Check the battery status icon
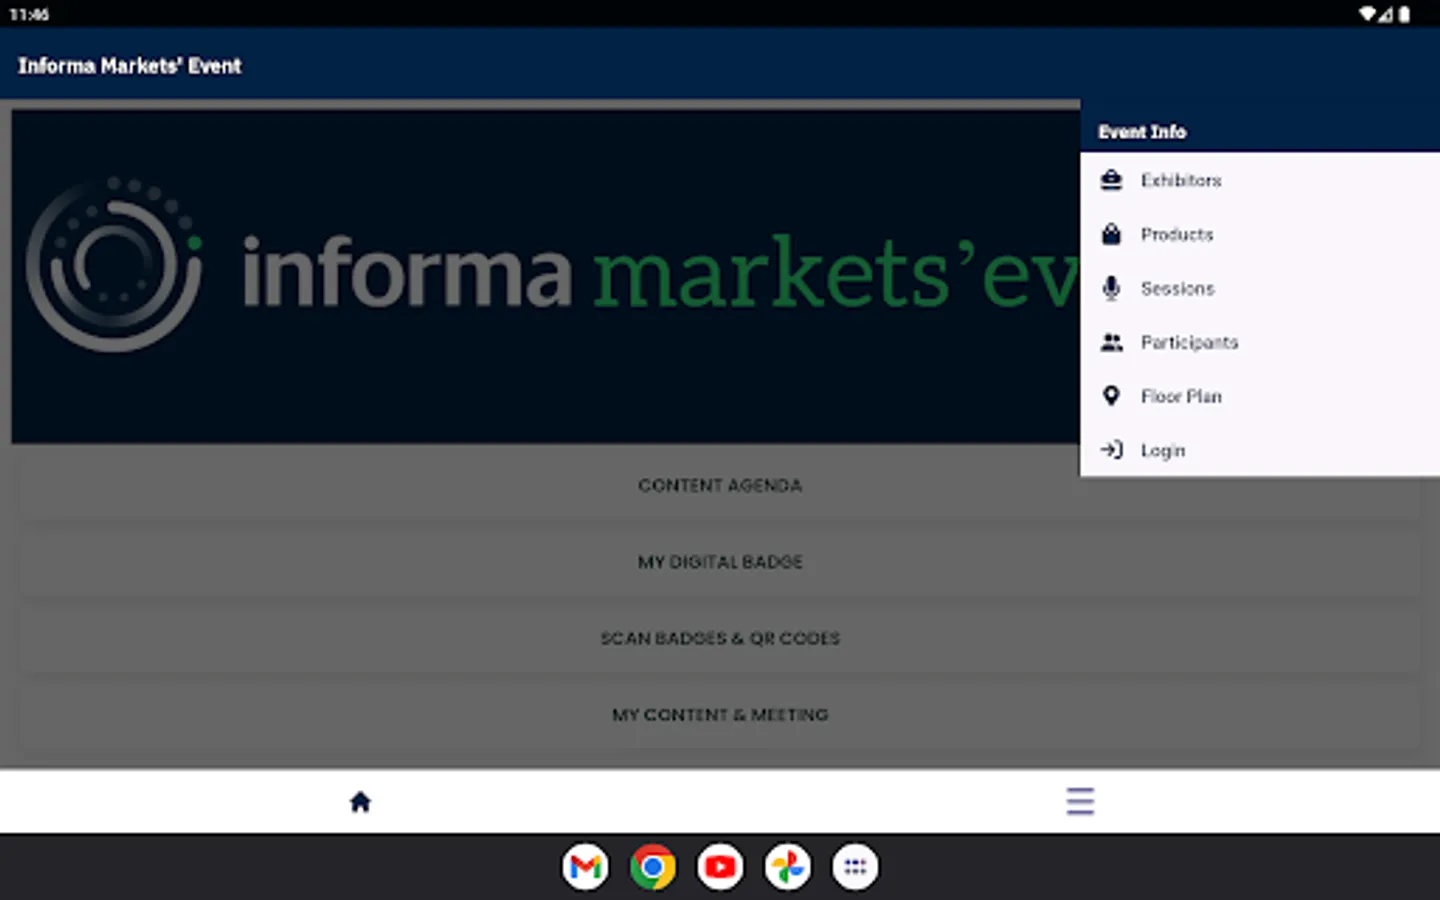Screen dimensions: 1440x900 pos(1404,14)
